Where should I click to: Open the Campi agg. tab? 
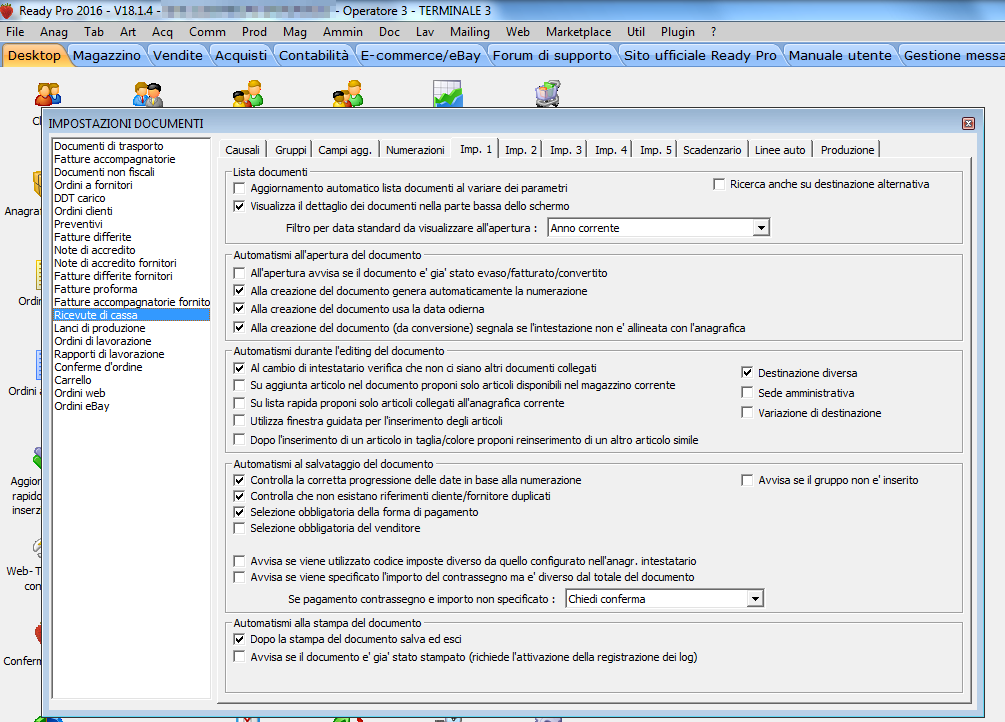pyautogui.click(x=345, y=150)
